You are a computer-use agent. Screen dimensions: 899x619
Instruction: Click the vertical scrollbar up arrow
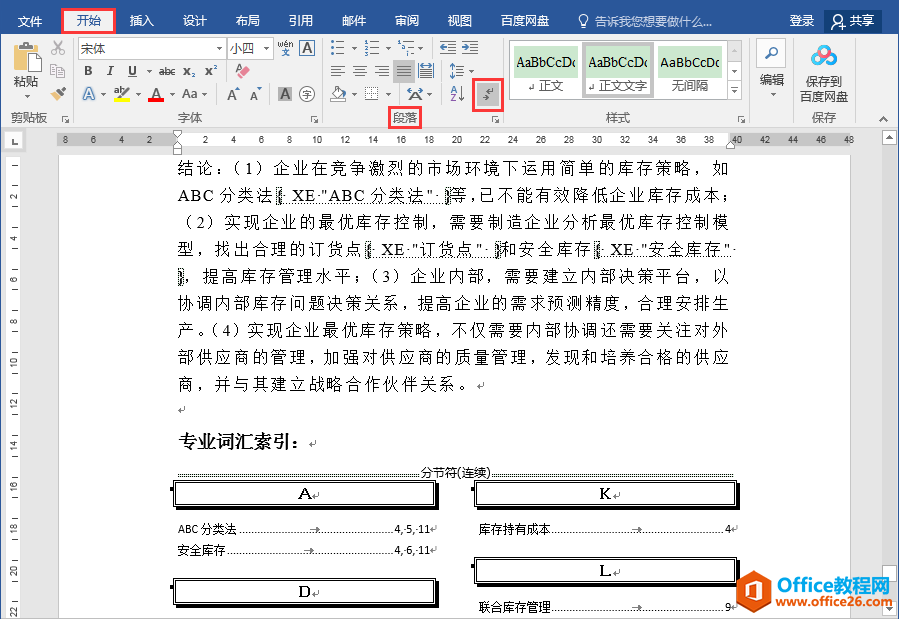pos(889,138)
